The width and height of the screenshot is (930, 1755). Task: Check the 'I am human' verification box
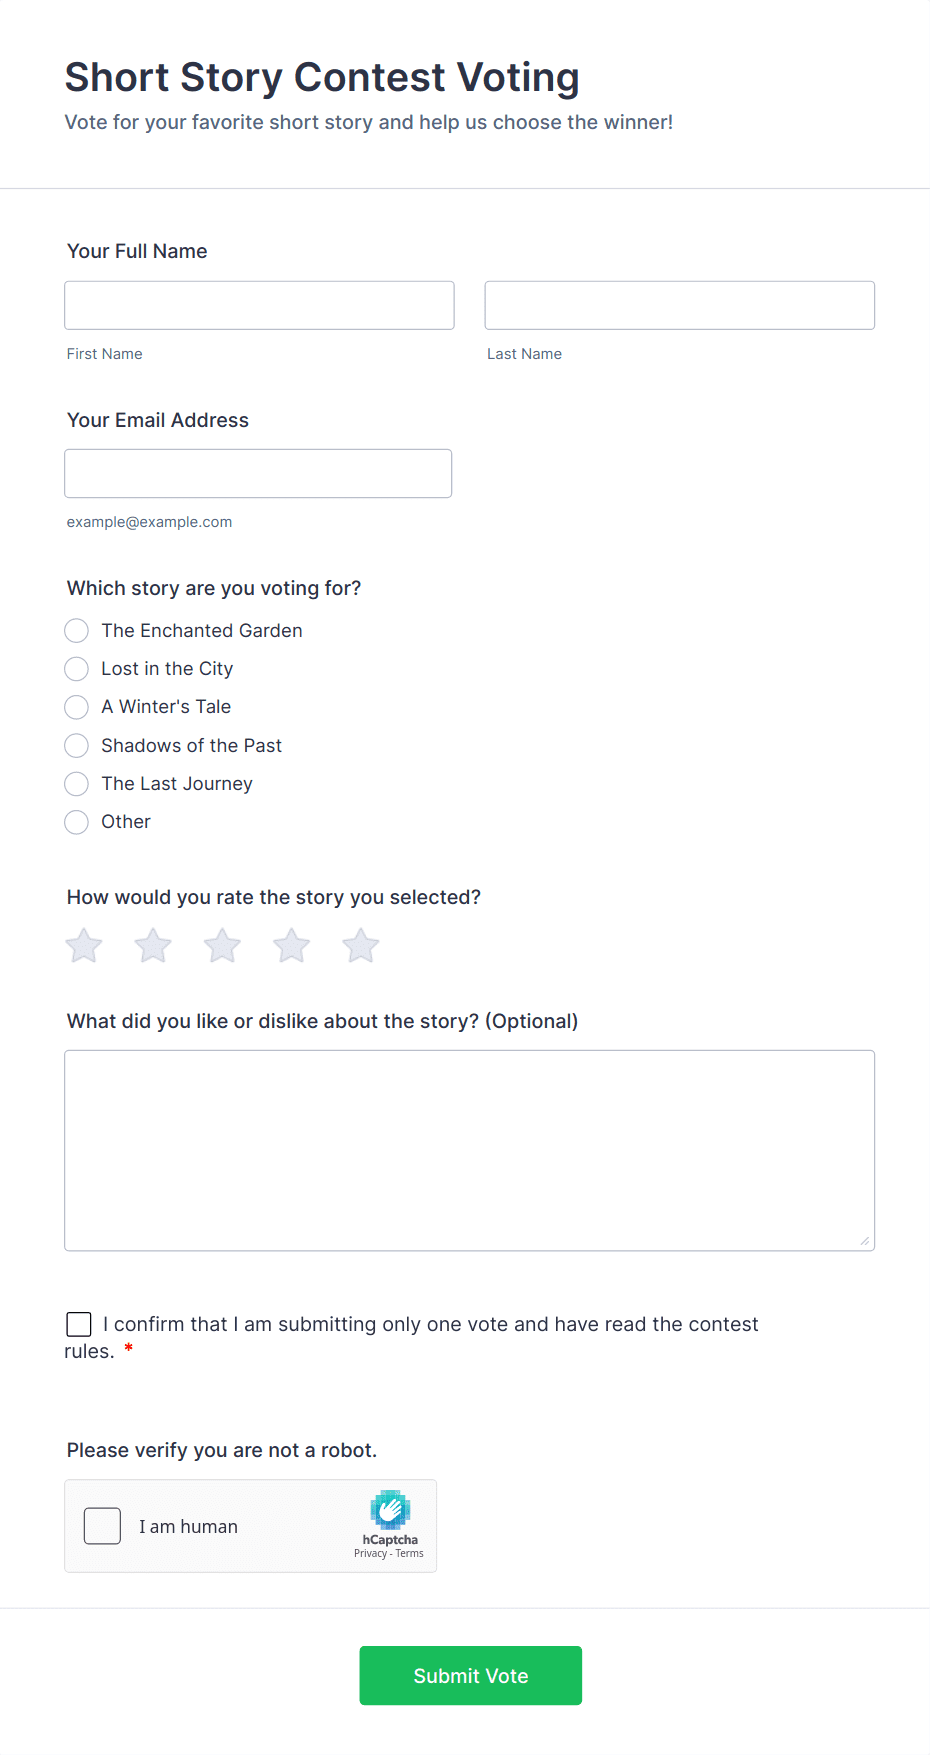click(102, 1525)
